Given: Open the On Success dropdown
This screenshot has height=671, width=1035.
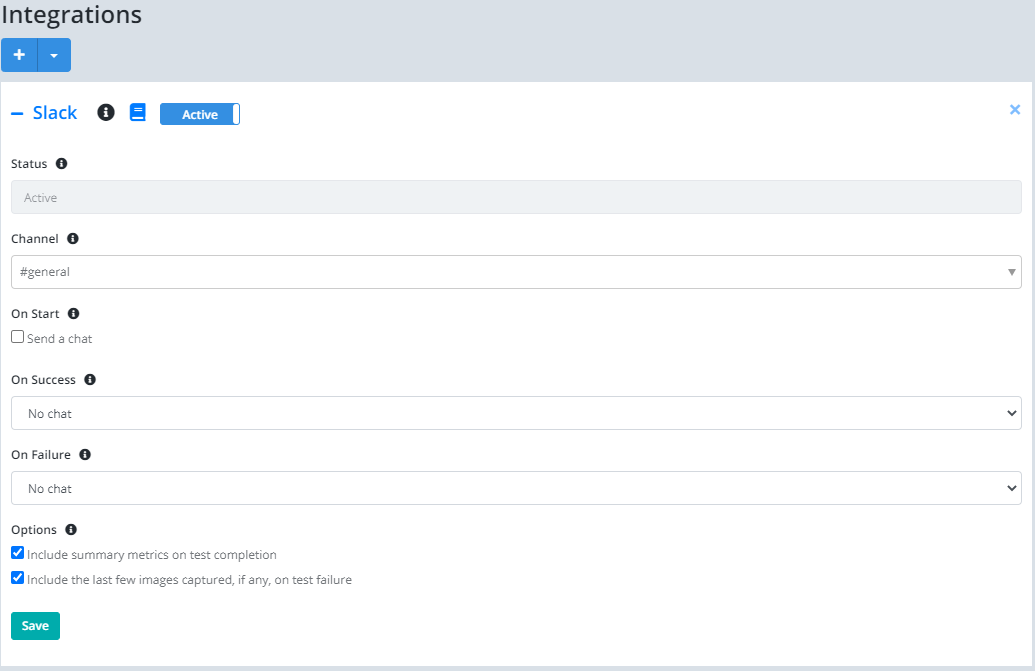Looking at the screenshot, I should click(x=516, y=413).
